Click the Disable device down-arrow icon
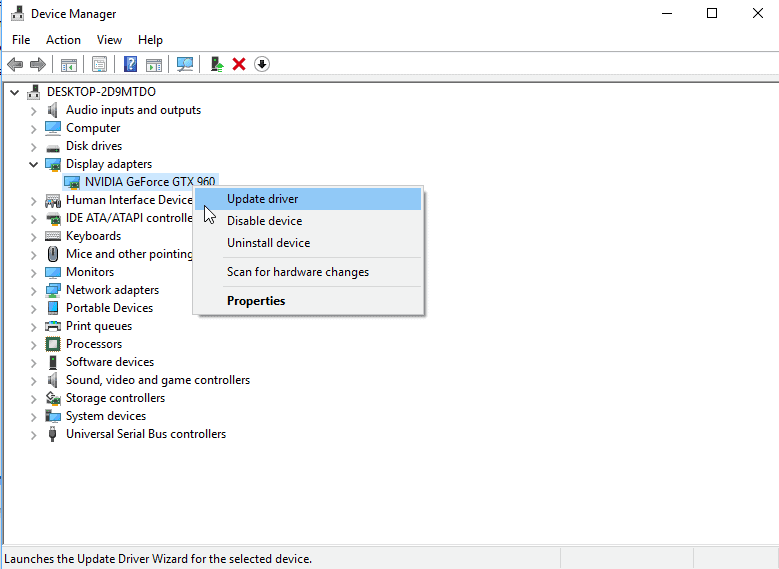Screen dimensions: 779x569 click(x=262, y=64)
